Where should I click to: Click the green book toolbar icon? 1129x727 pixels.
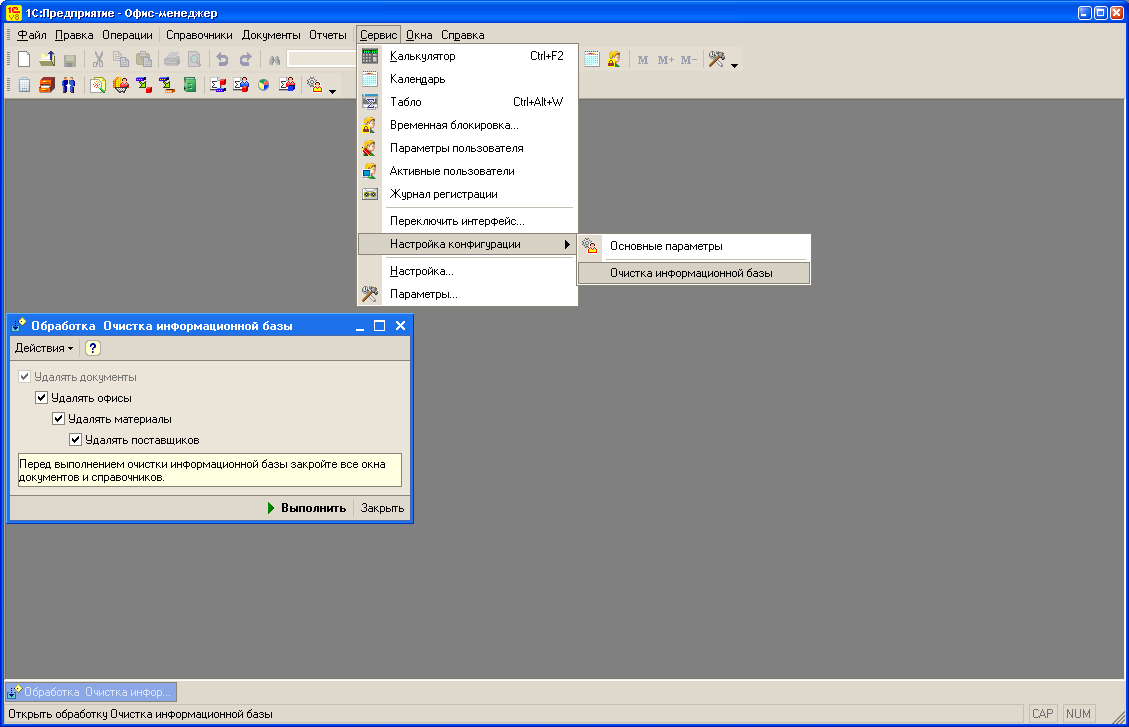pyautogui.click(x=190, y=85)
